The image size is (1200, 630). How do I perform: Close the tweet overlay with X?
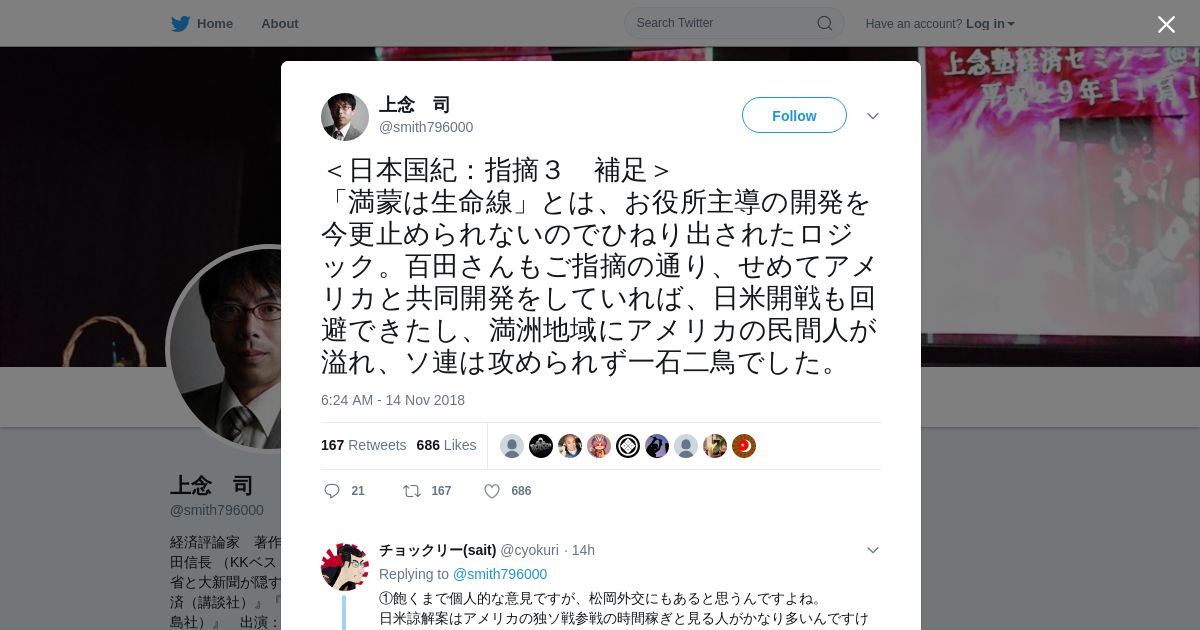1166,24
